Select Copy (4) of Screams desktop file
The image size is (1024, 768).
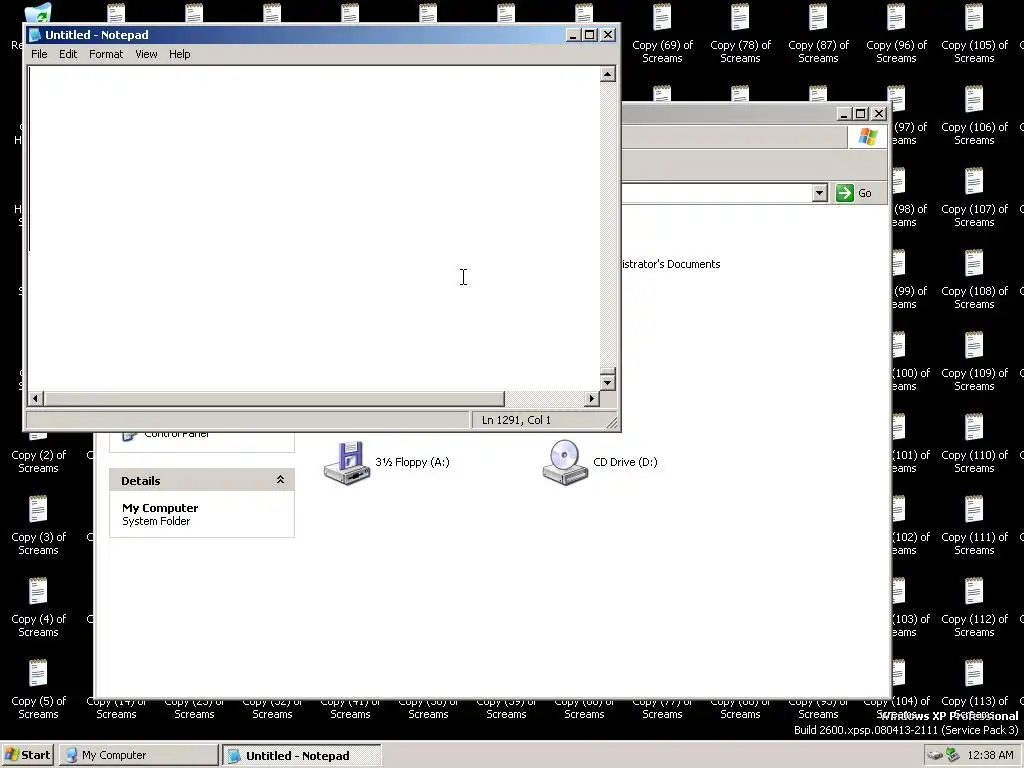(x=38, y=607)
